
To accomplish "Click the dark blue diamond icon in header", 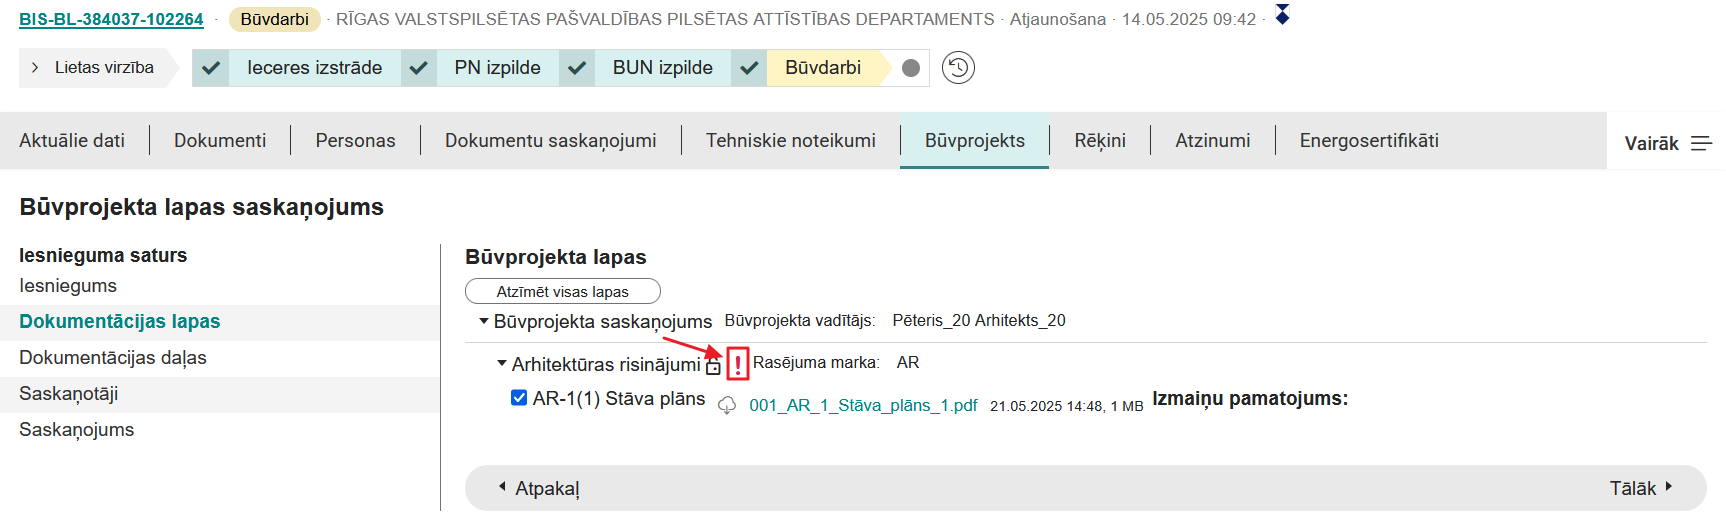I will (x=1282, y=14).
